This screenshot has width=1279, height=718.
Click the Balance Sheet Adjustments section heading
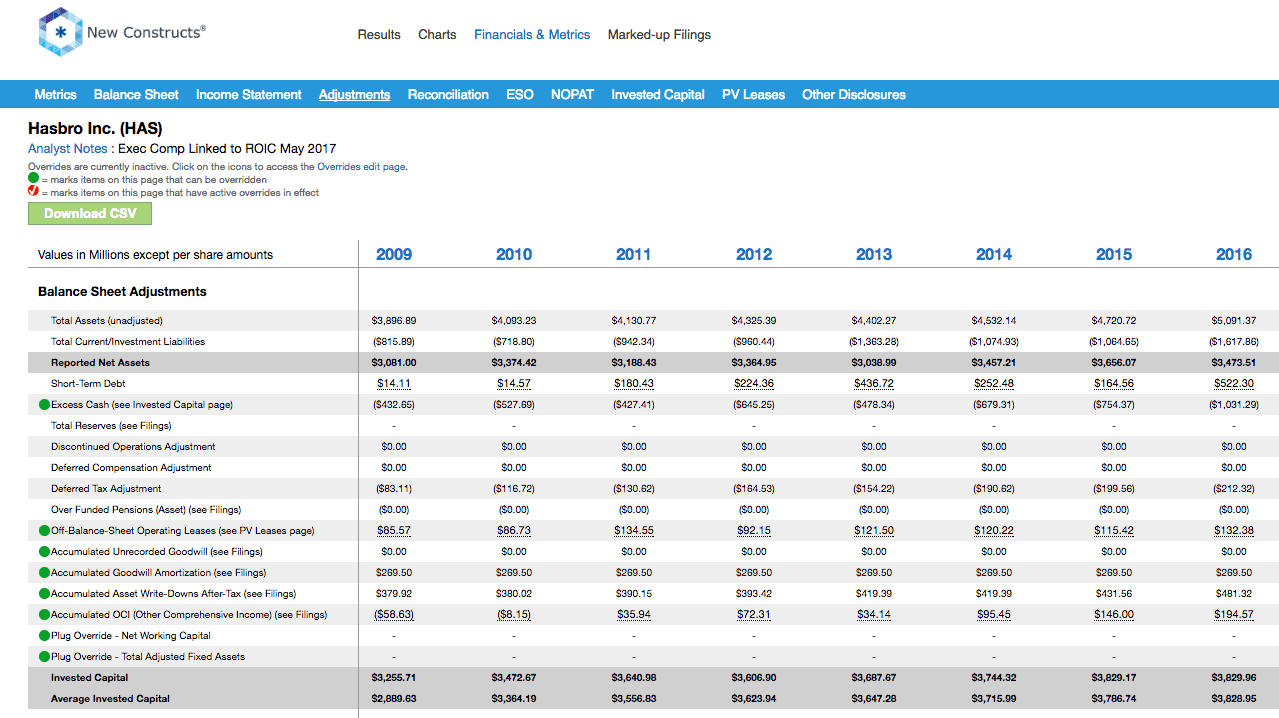point(122,292)
